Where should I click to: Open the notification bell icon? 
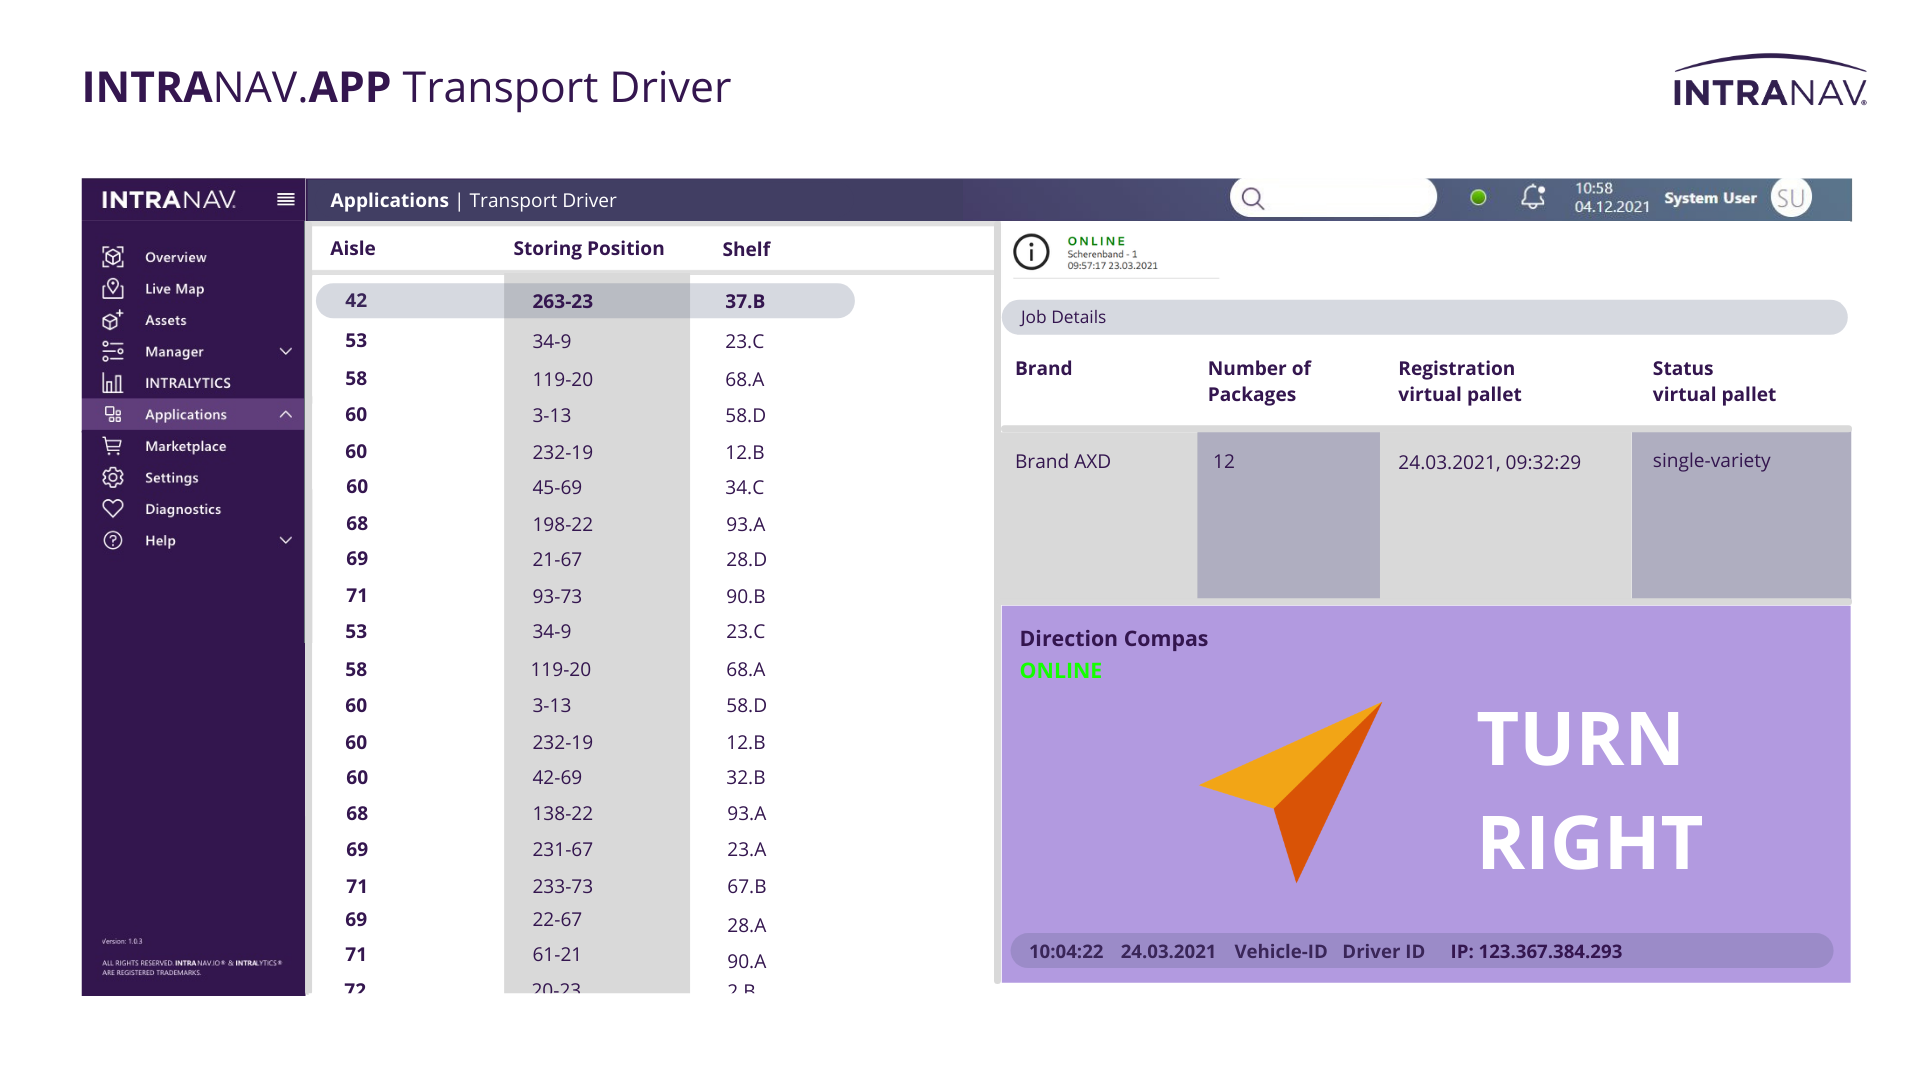pos(1533,197)
